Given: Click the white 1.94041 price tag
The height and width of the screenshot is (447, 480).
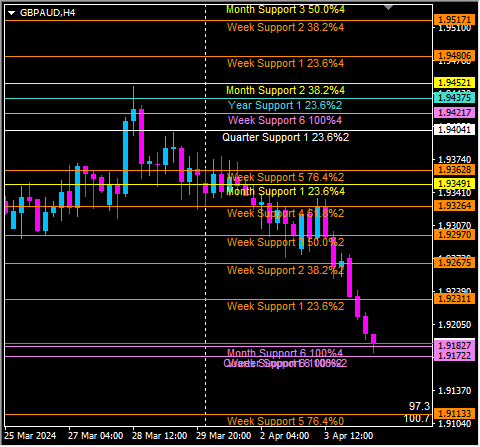Looking at the screenshot, I should [x=454, y=130].
